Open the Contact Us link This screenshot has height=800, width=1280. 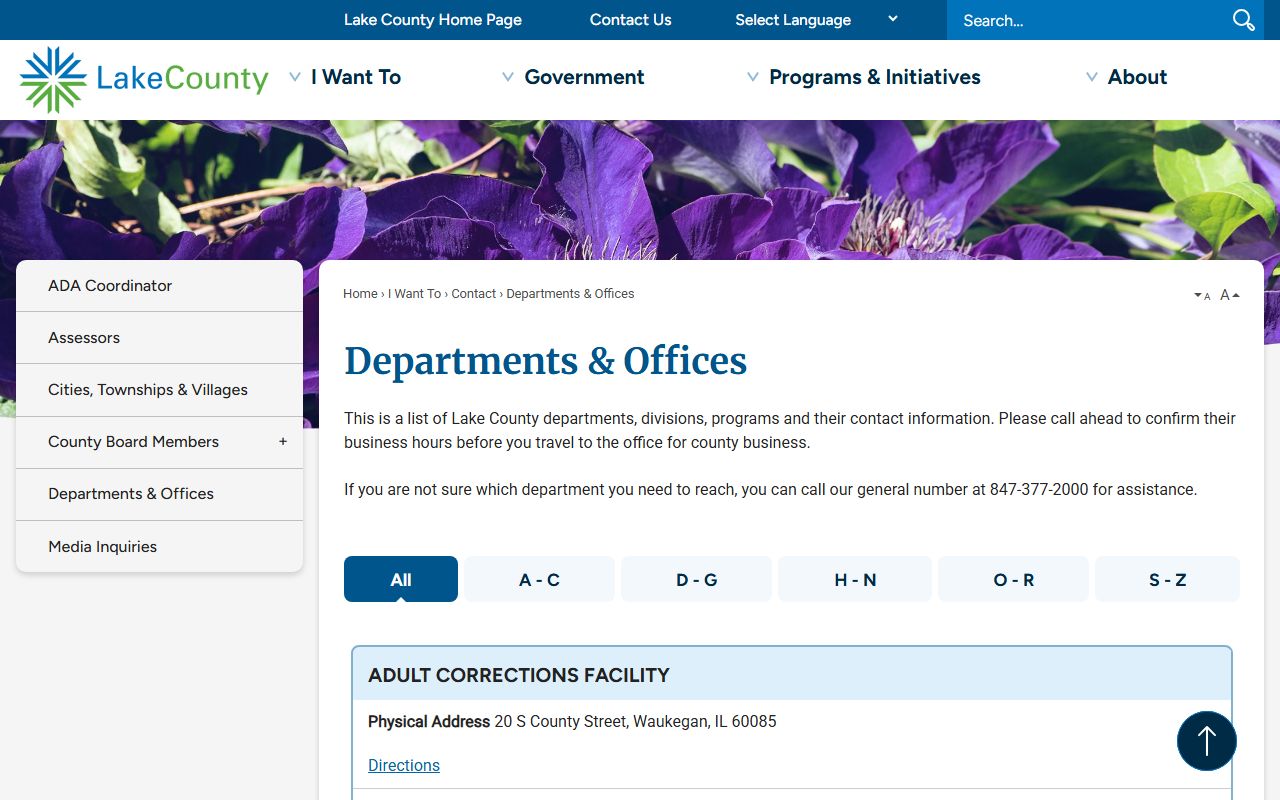(x=631, y=20)
